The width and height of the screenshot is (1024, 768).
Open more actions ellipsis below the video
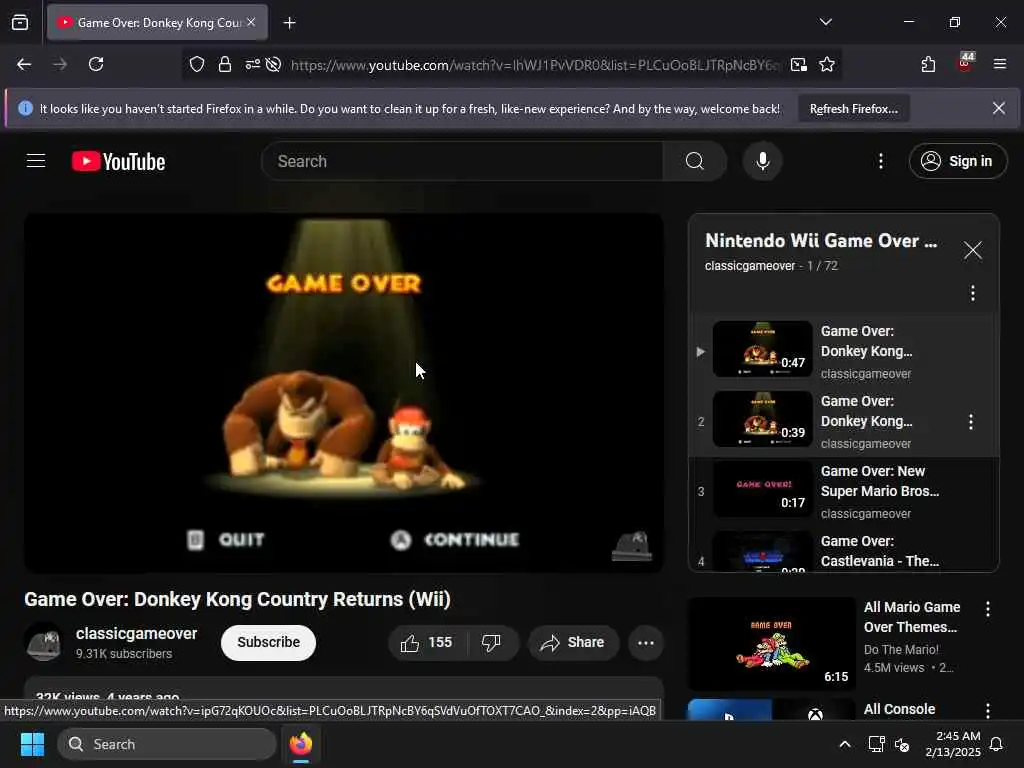pyautogui.click(x=646, y=643)
